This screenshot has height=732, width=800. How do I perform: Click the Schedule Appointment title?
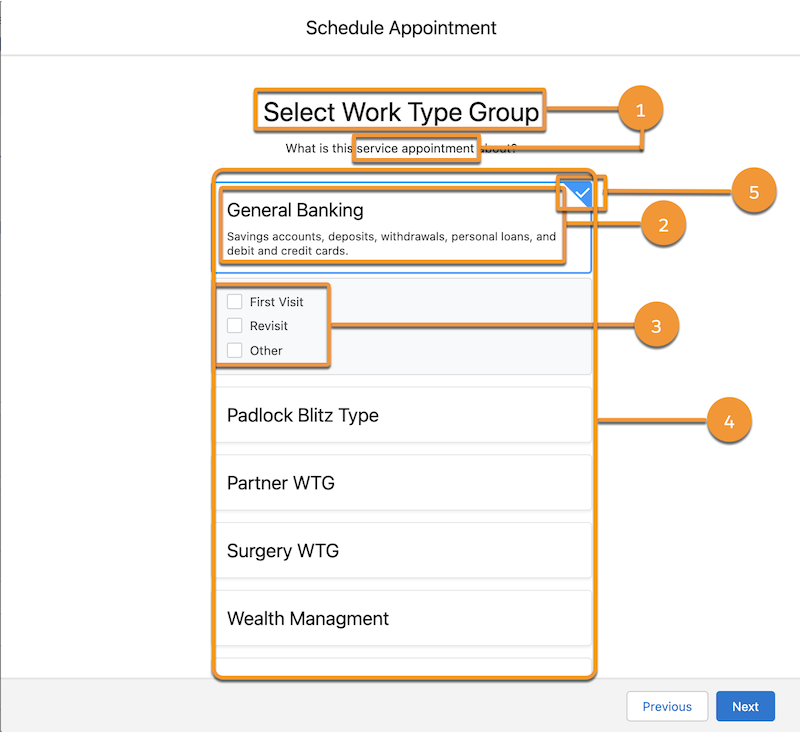coord(399,28)
